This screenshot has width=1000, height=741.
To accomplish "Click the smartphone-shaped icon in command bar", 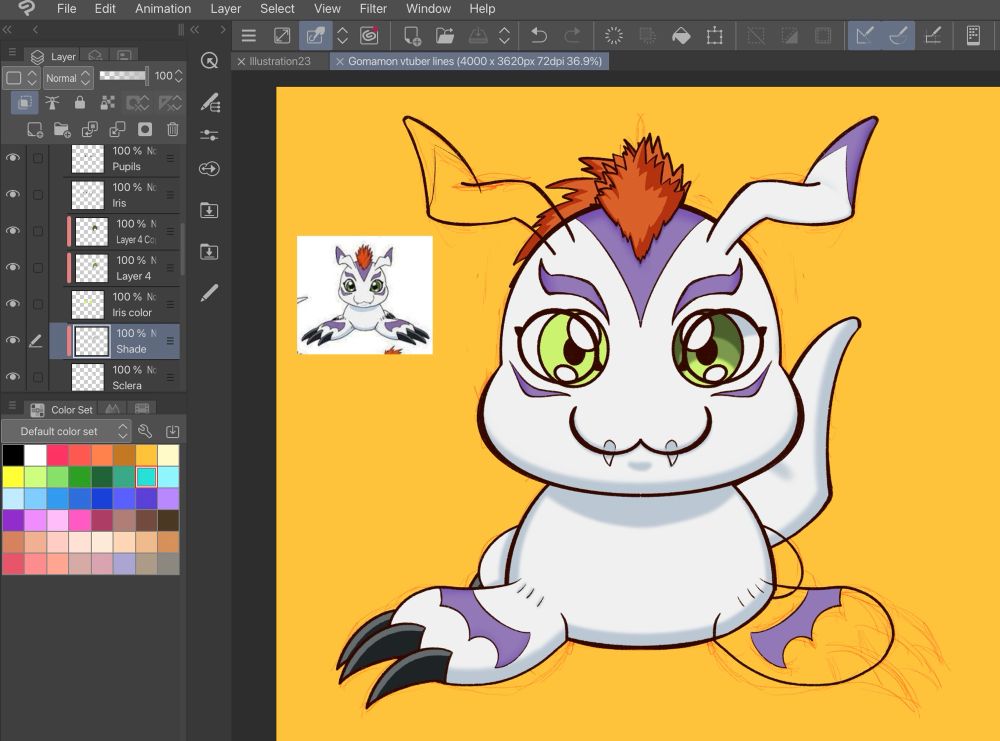I will tap(973, 36).
